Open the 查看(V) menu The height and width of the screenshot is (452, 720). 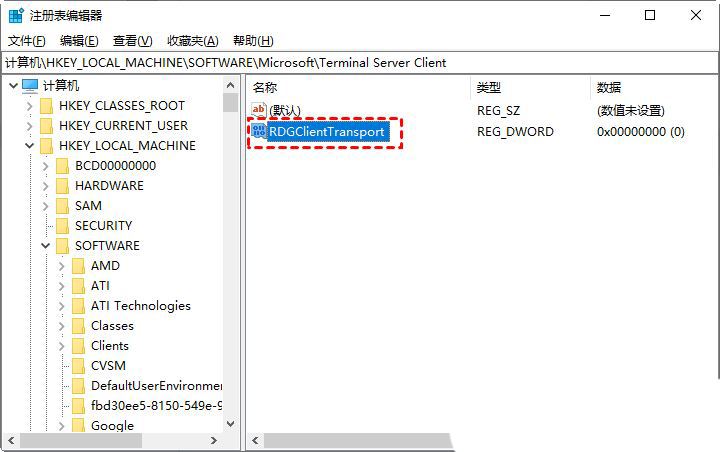tap(132, 41)
